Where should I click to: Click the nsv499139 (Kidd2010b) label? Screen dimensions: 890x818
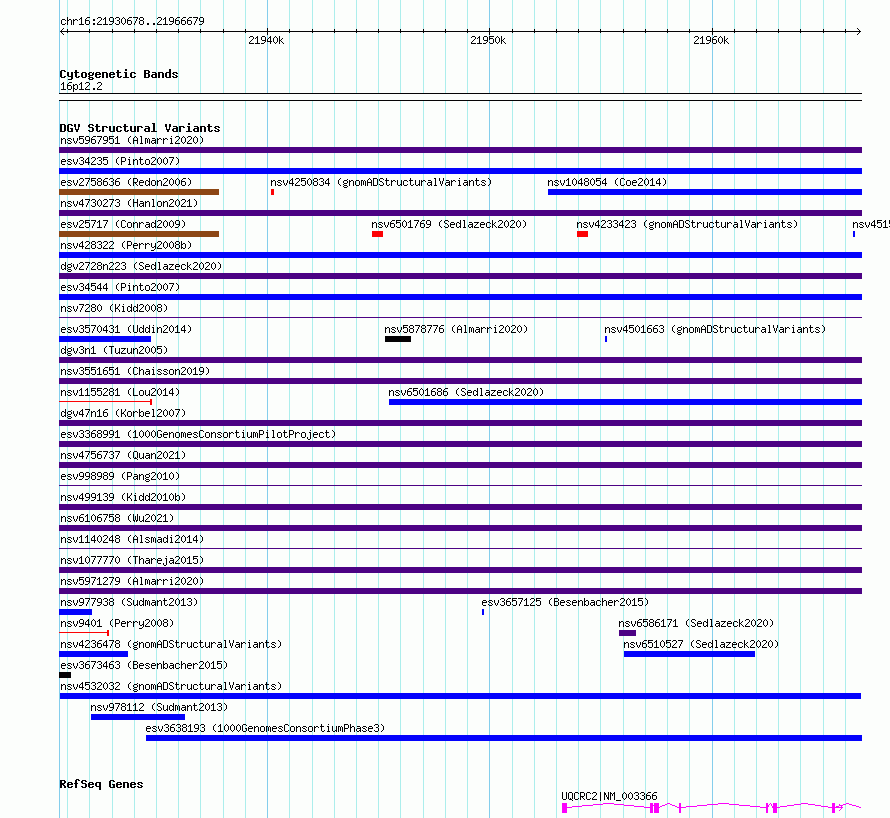pyautogui.click(x=123, y=497)
